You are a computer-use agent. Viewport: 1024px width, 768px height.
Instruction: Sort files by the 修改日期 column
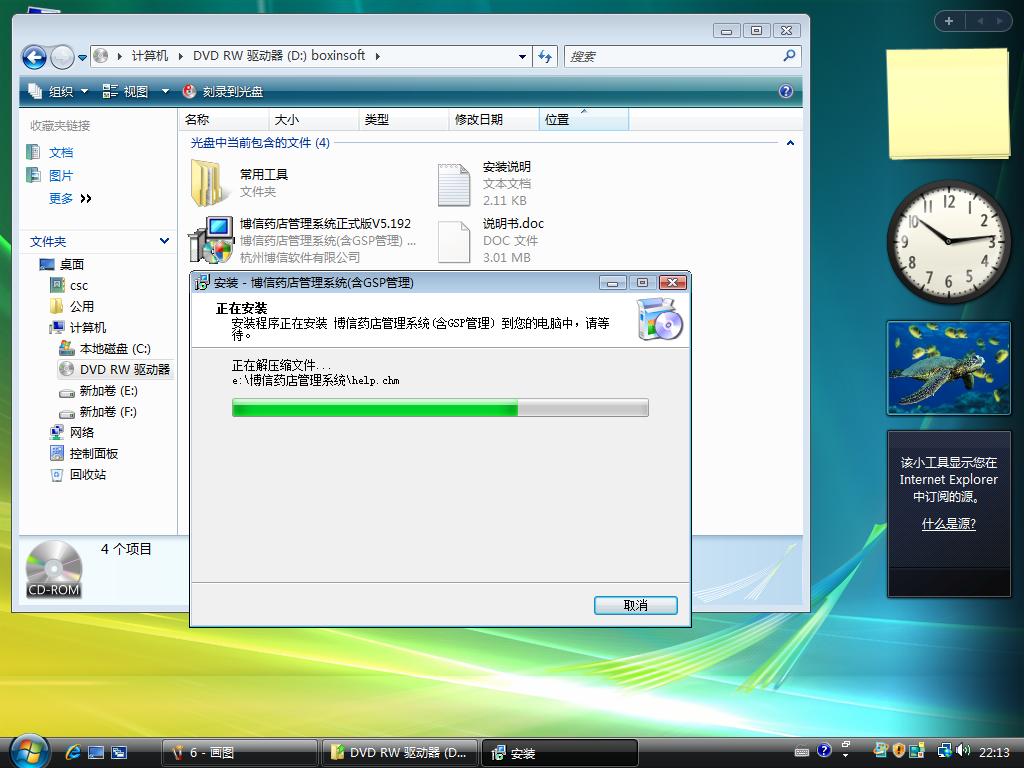tap(479, 119)
